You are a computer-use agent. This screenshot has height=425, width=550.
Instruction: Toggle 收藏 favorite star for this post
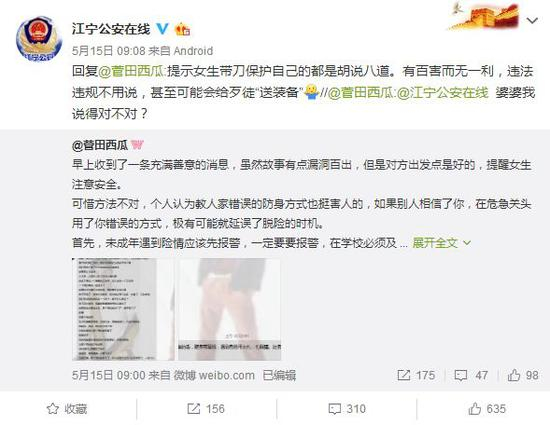tap(67, 409)
